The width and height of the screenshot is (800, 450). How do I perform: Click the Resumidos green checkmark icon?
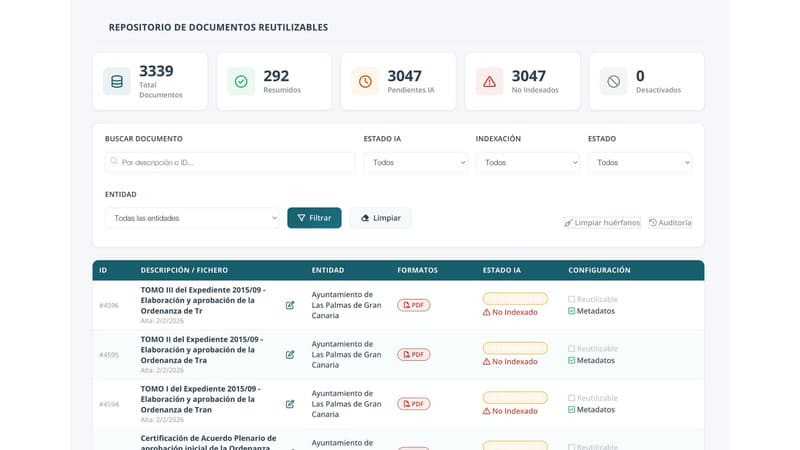[241, 82]
